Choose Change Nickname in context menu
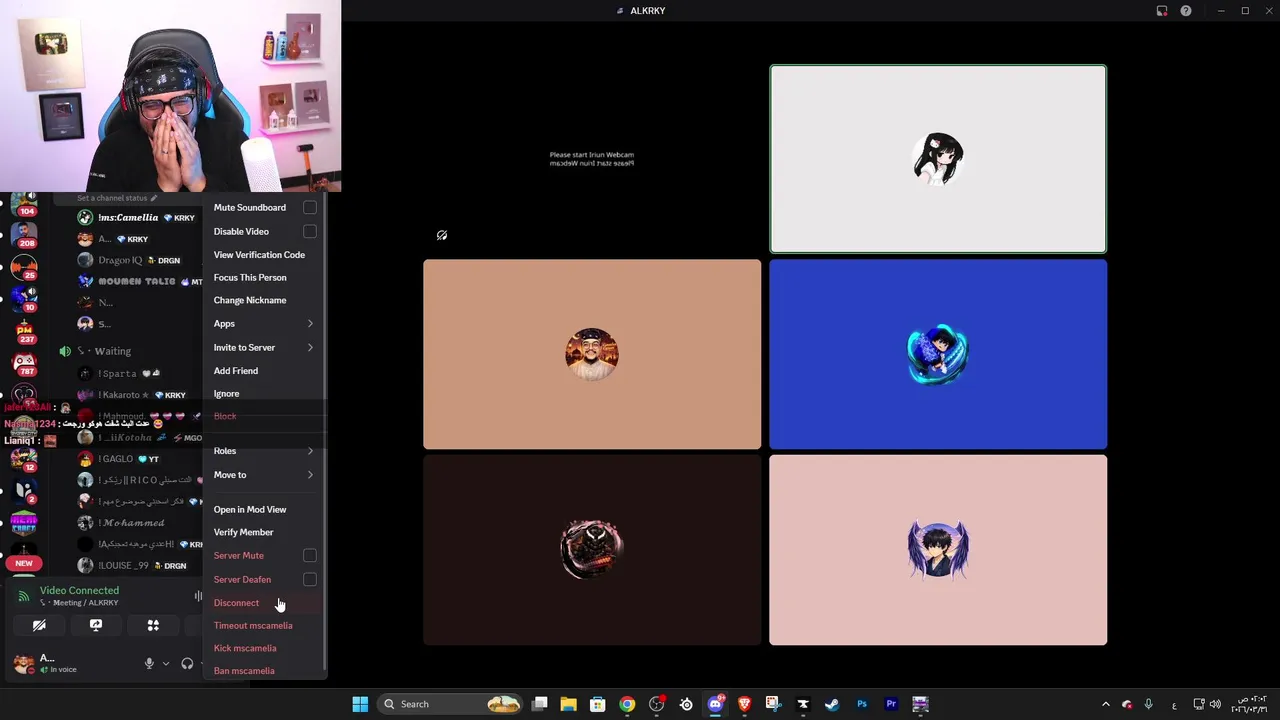 point(250,301)
